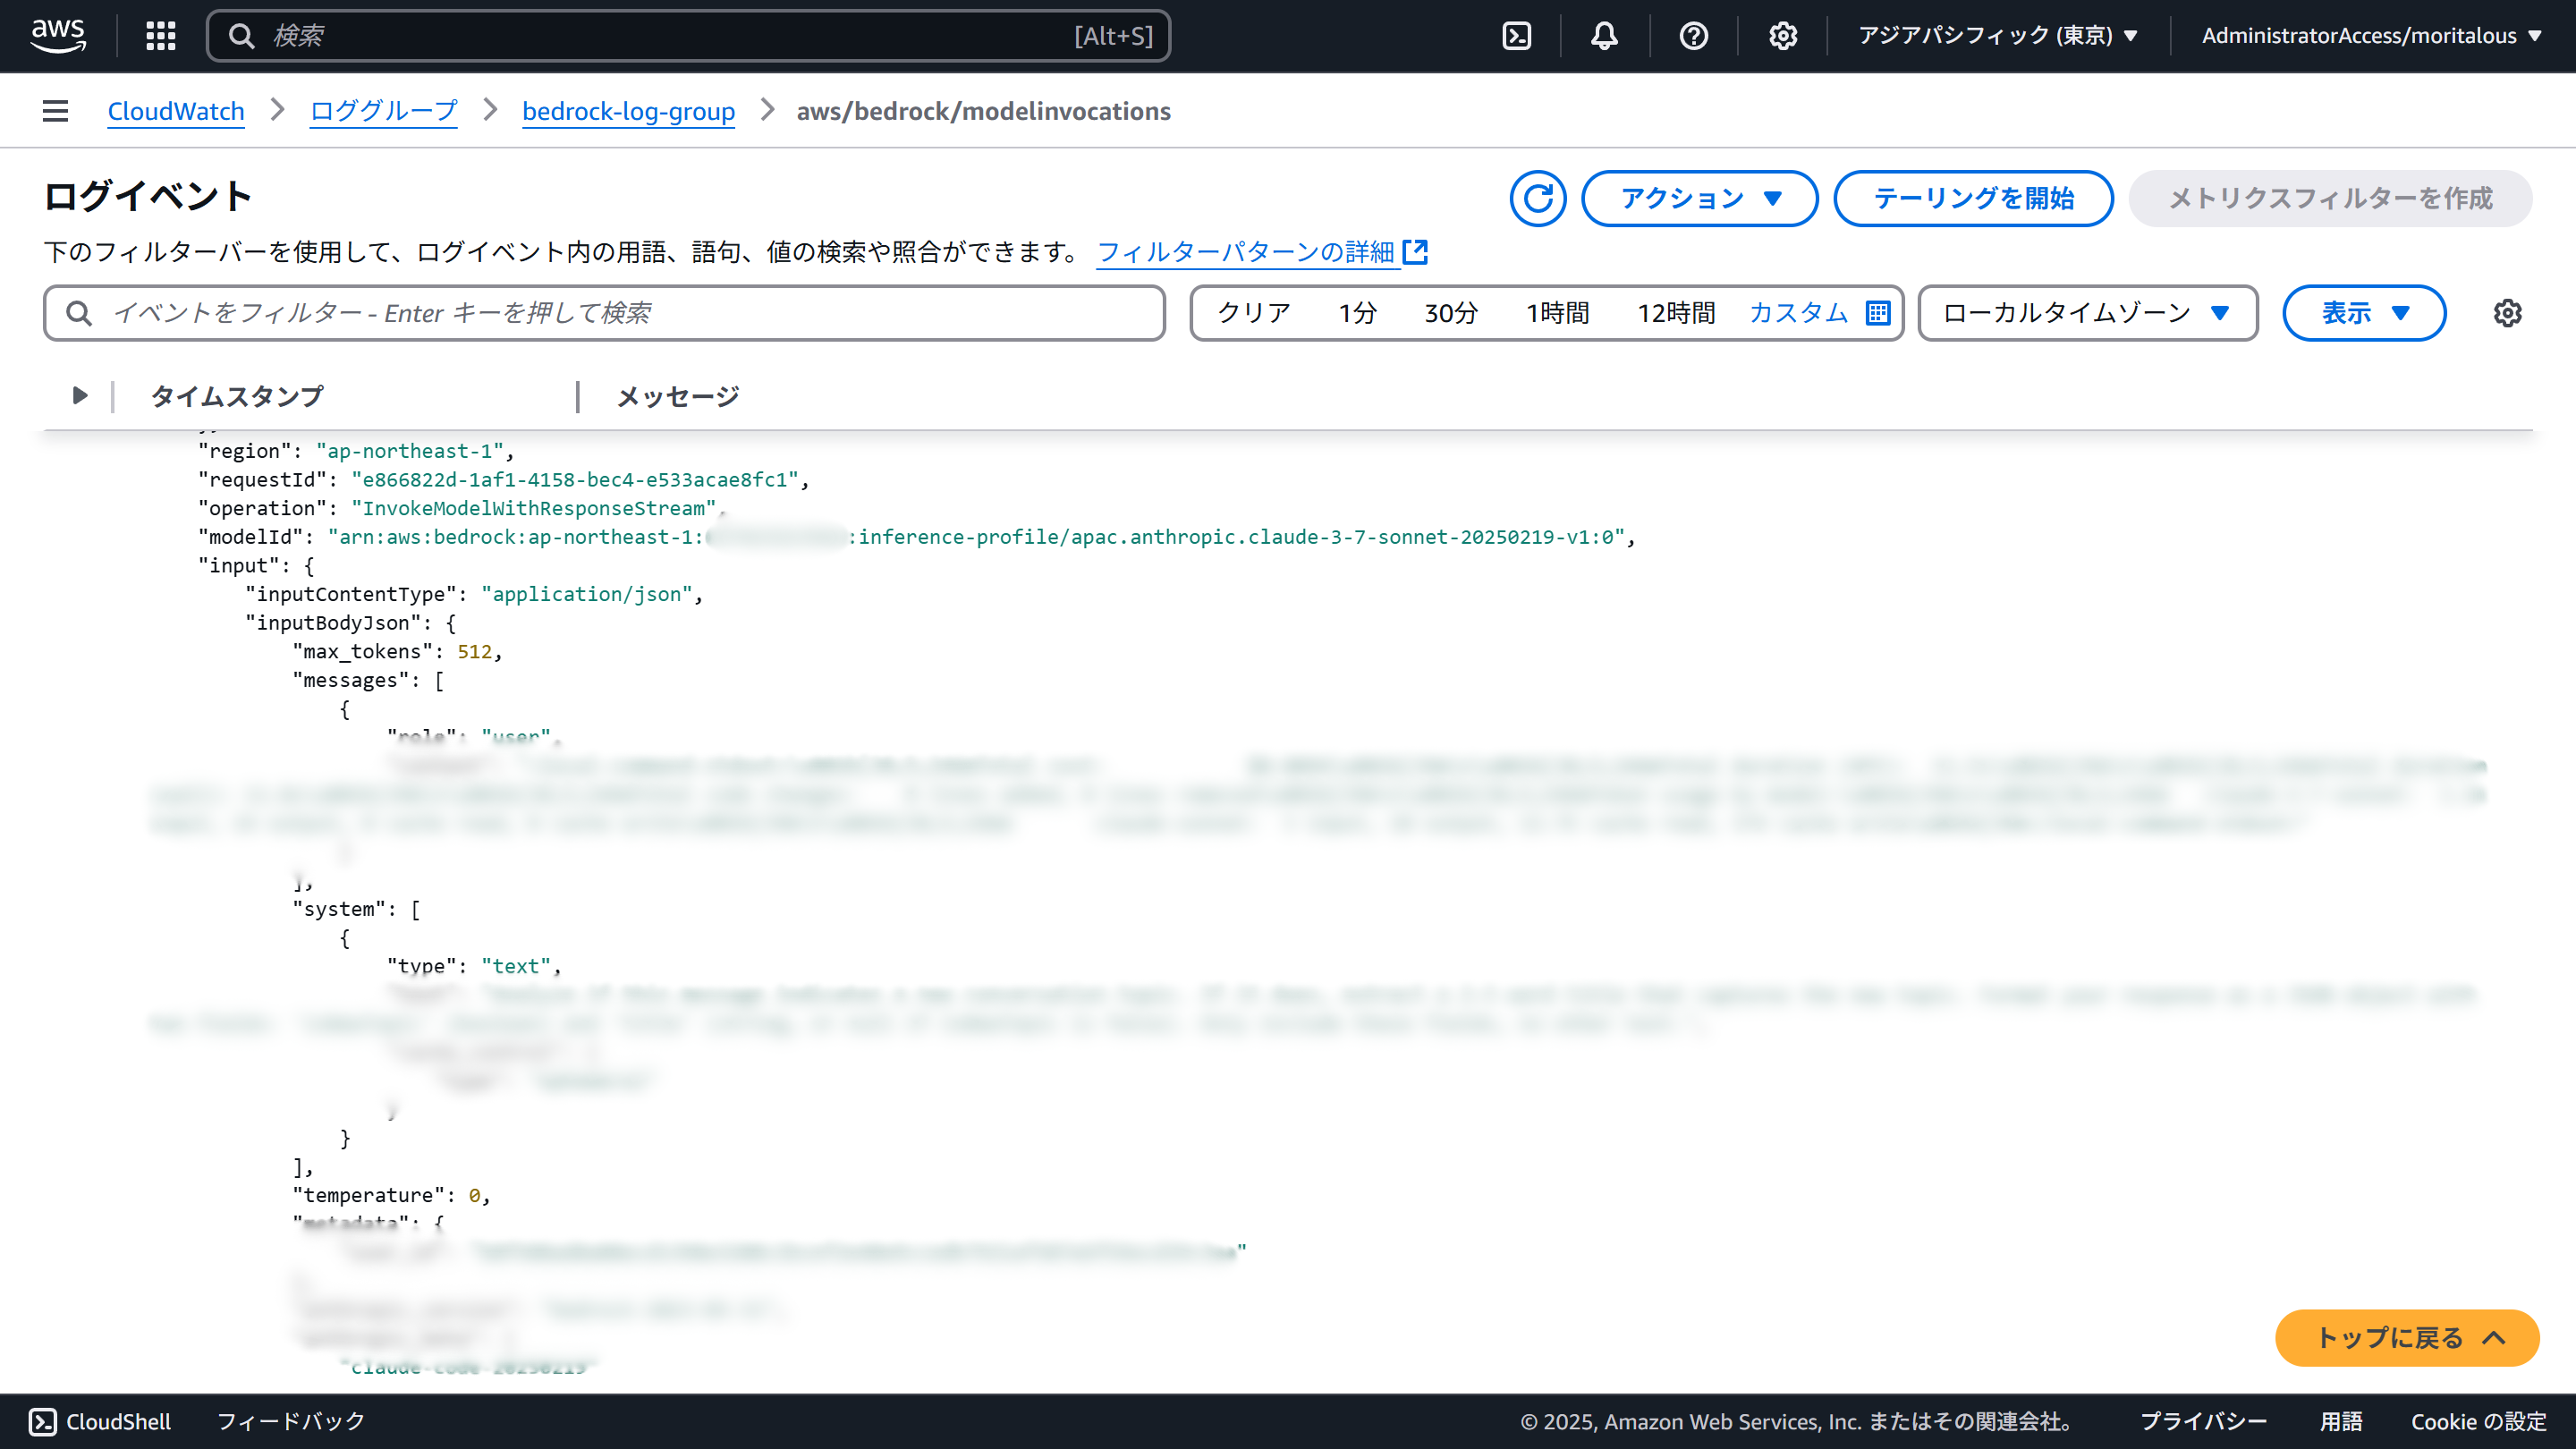This screenshot has width=2576, height=1449.
Task: Click the ログイベント heading
Action: click(148, 196)
